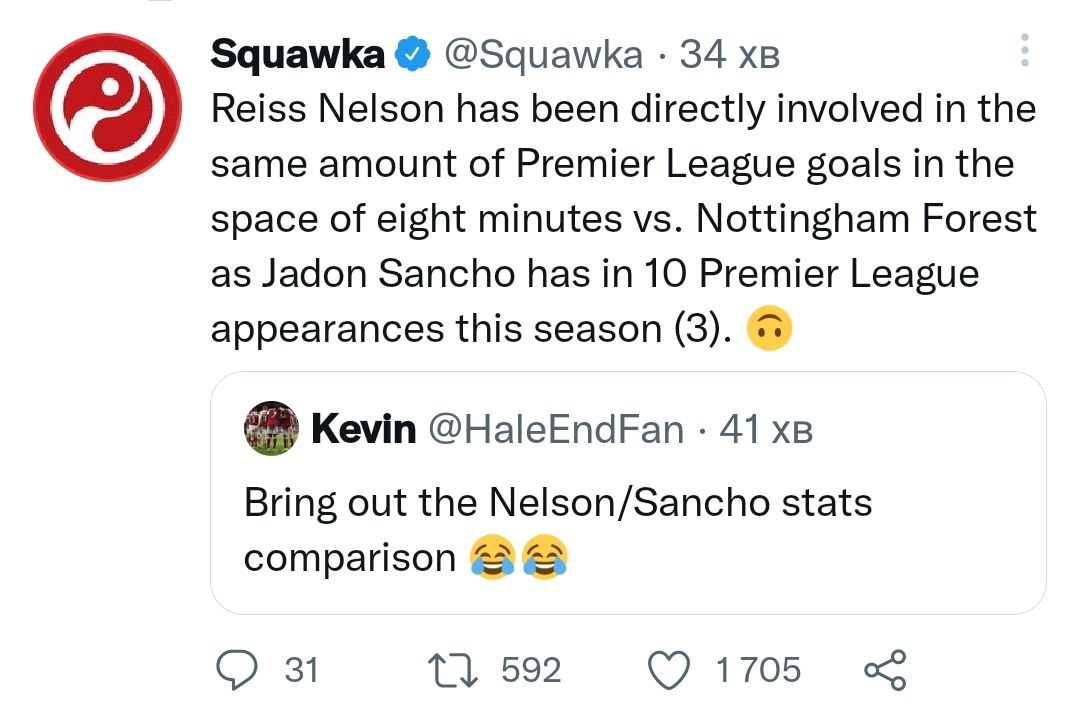View the 31 replies count
The image size is (1080, 722).
302,669
